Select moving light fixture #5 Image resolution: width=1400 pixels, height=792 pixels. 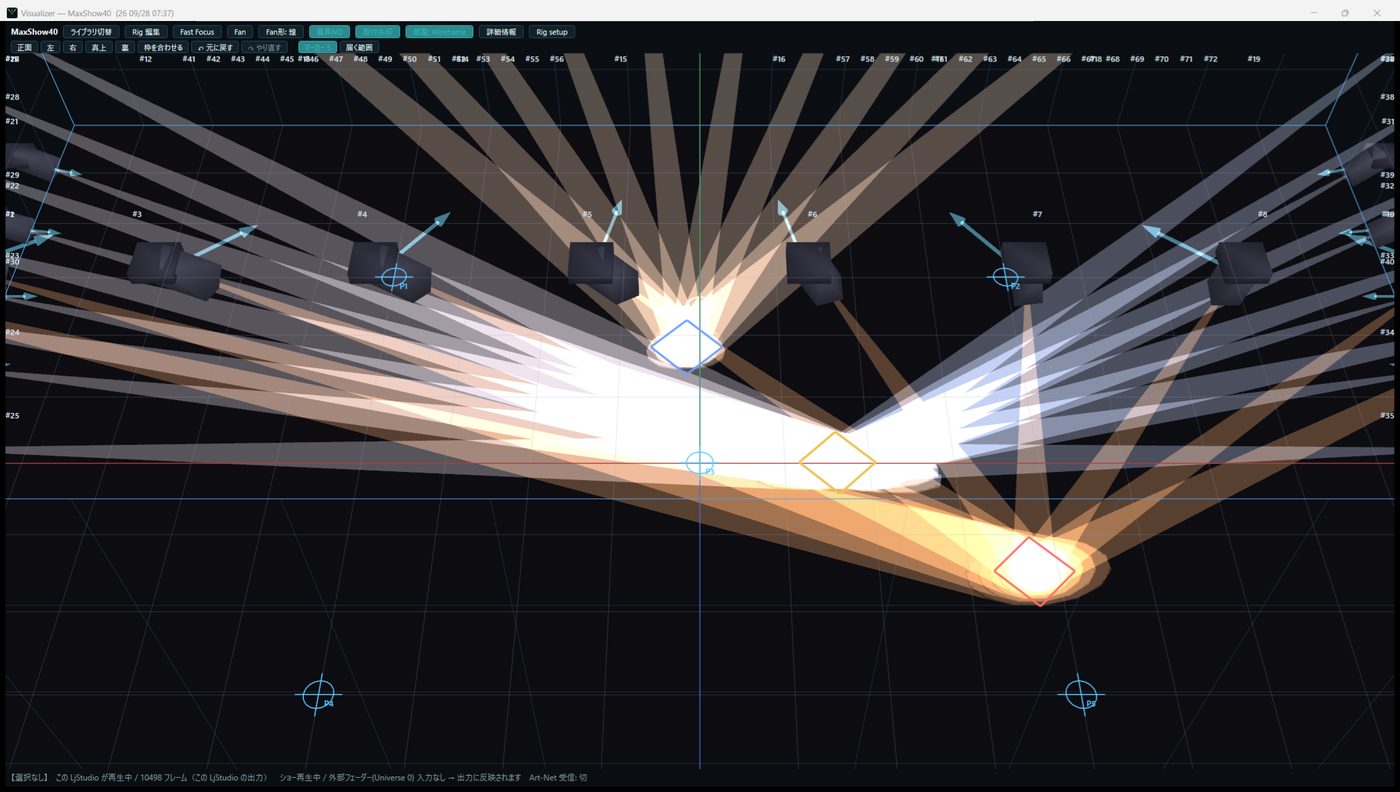[603, 271]
